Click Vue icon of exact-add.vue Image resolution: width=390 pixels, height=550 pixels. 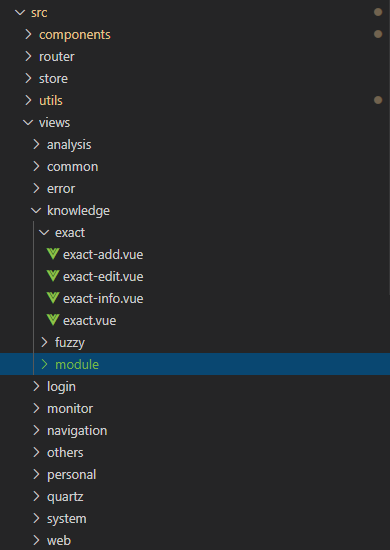(53, 254)
